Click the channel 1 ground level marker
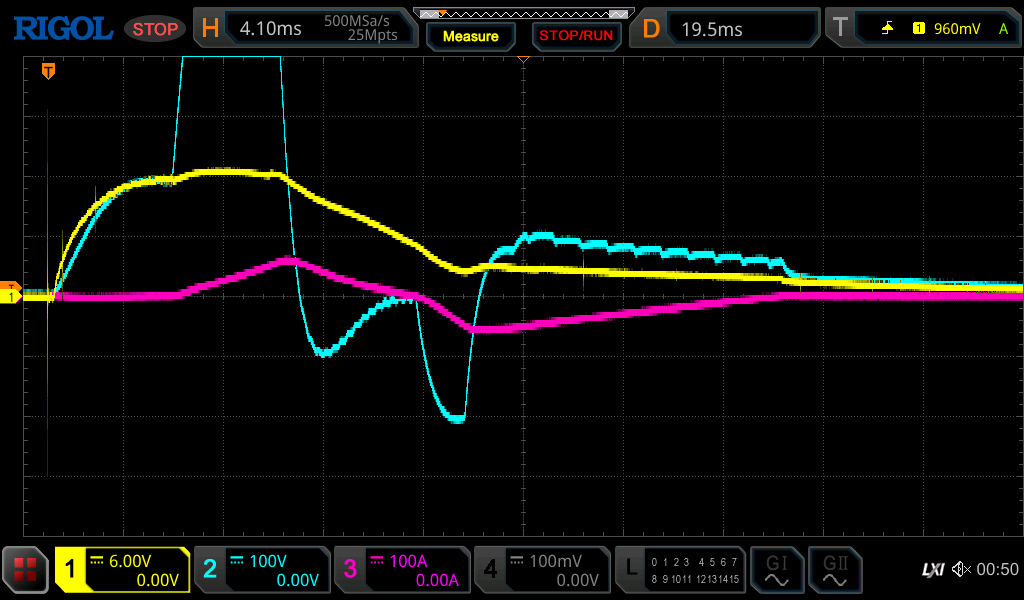Viewport: 1024px width, 600px height. point(11,297)
